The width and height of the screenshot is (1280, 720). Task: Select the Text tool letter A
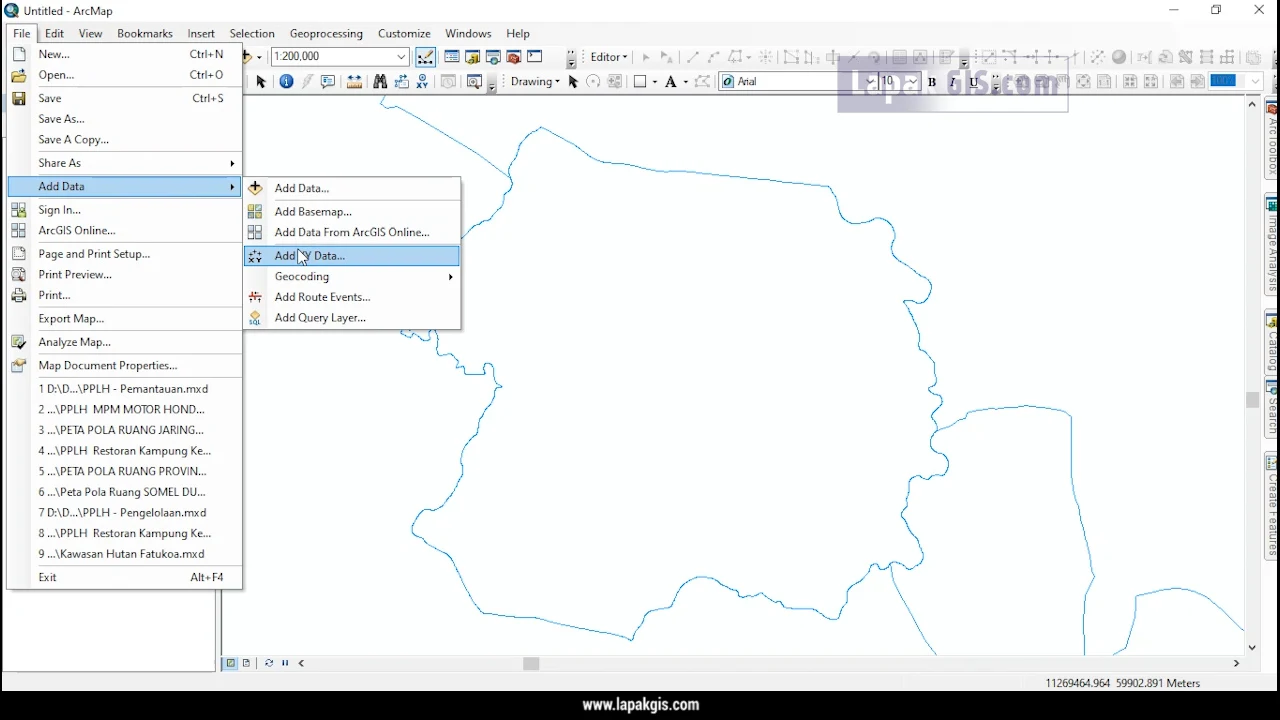[670, 82]
